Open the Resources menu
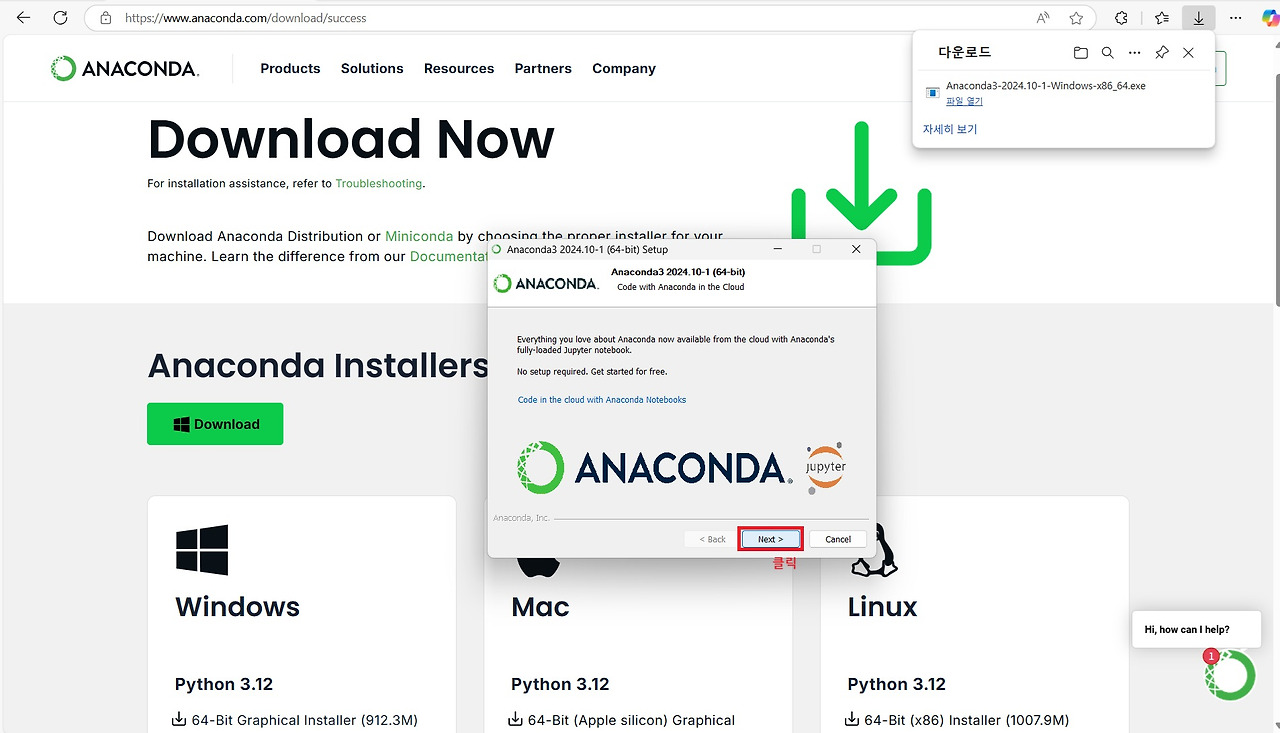Screen dimensions: 1280x733 click(459, 69)
